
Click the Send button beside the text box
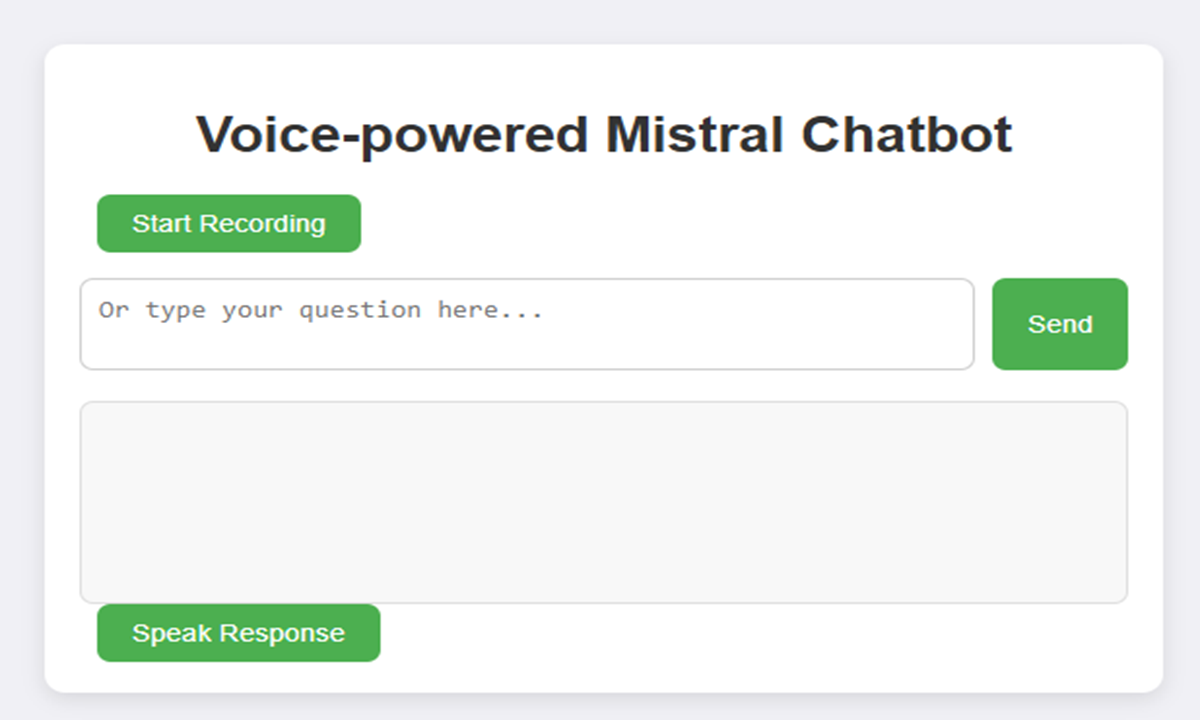1060,324
